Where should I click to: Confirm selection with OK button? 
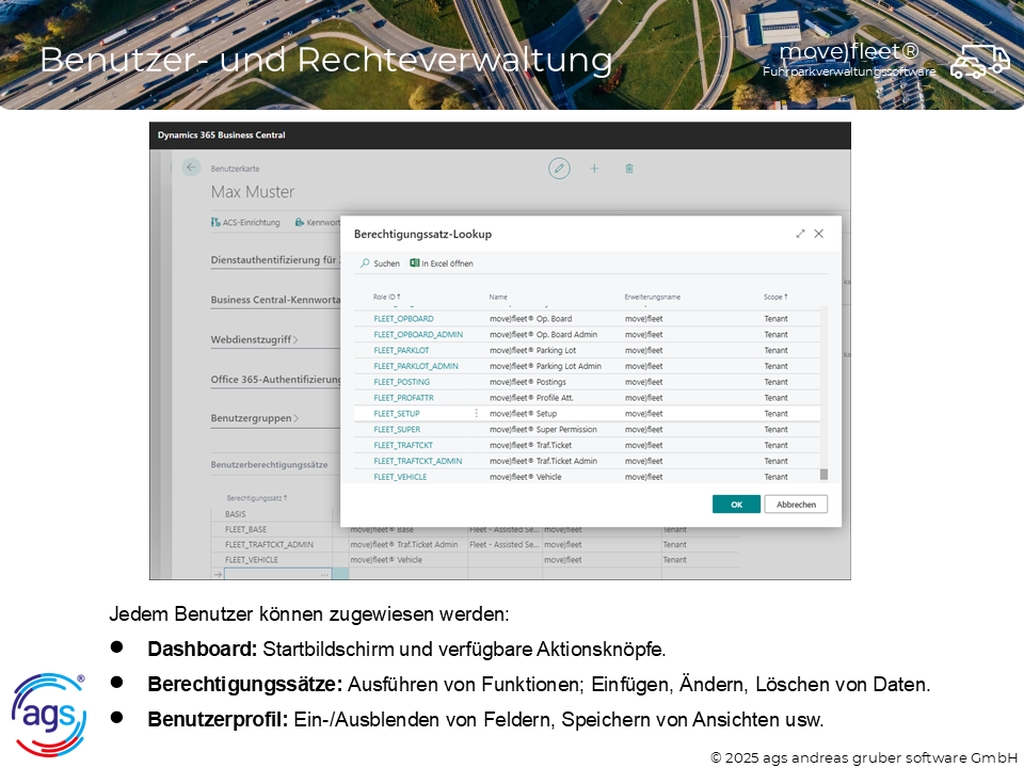(736, 504)
